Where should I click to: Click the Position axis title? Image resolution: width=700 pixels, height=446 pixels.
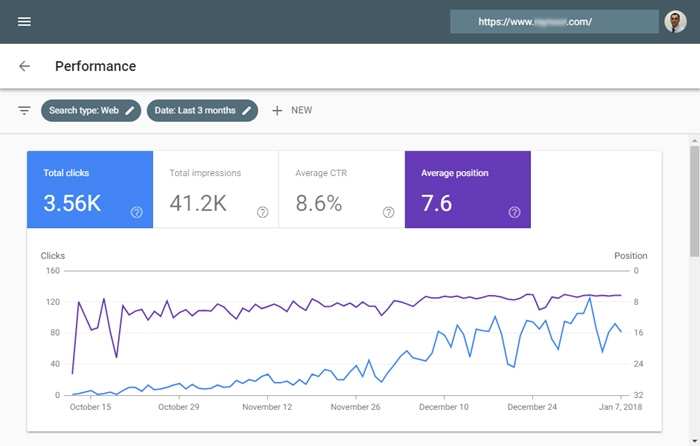pos(630,256)
